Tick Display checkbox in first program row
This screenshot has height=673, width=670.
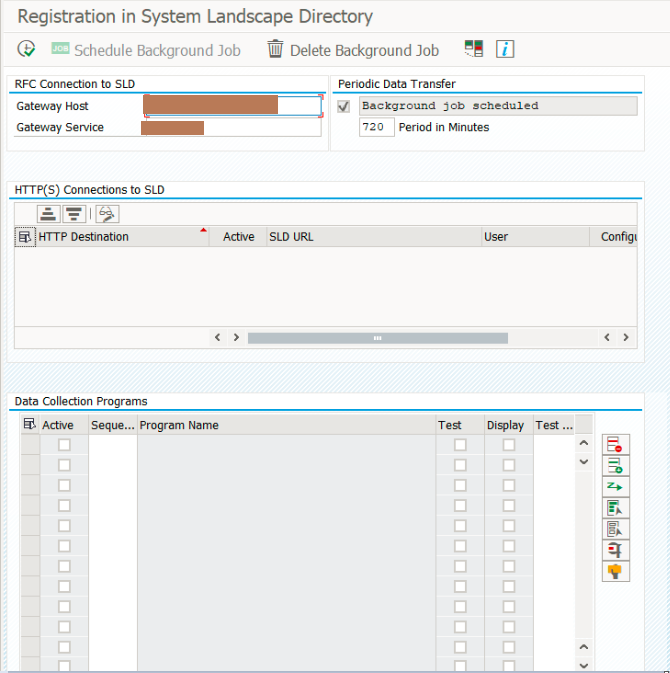click(509, 445)
